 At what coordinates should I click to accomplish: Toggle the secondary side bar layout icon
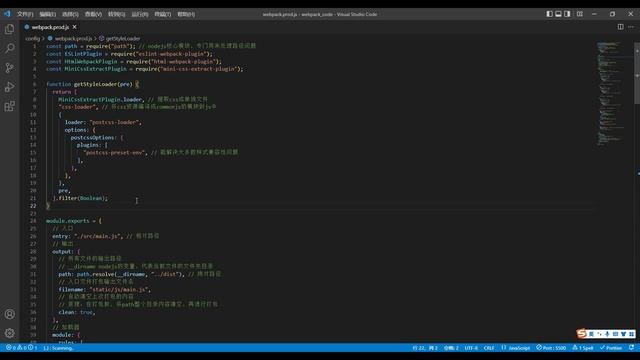point(567,14)
